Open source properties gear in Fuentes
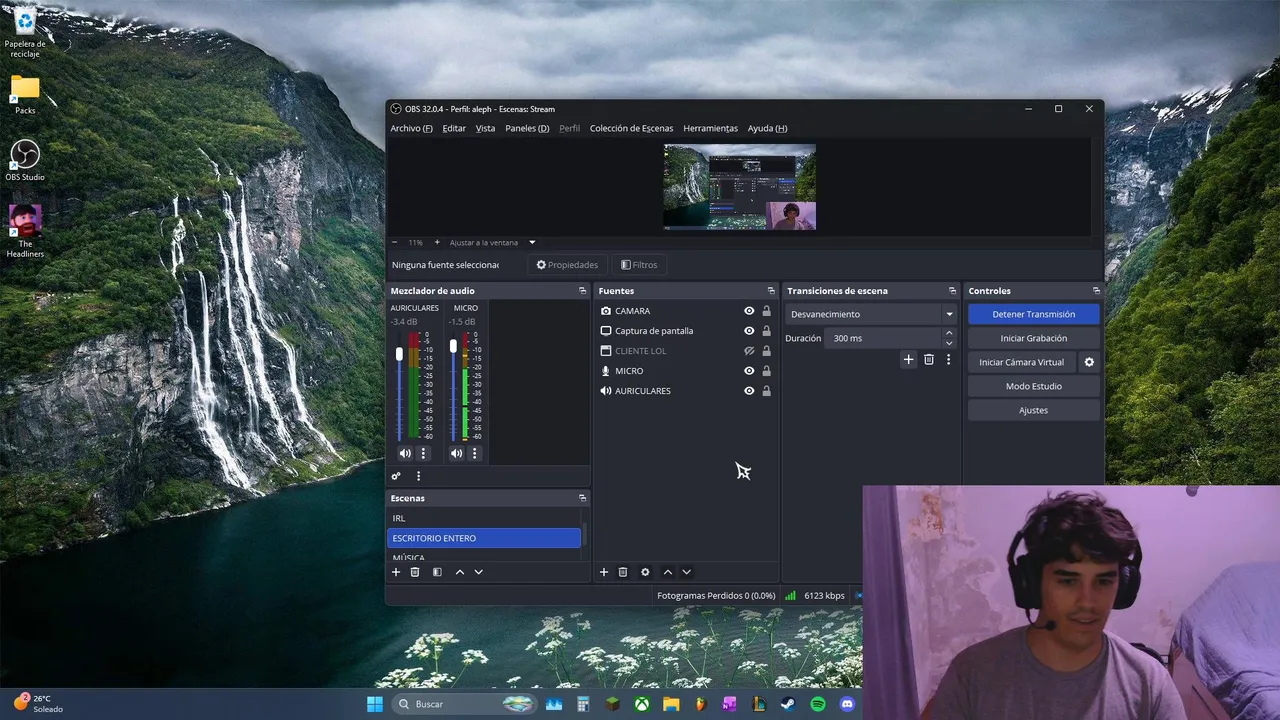The height and width of the screenshot is (720, 1280). 645,572
